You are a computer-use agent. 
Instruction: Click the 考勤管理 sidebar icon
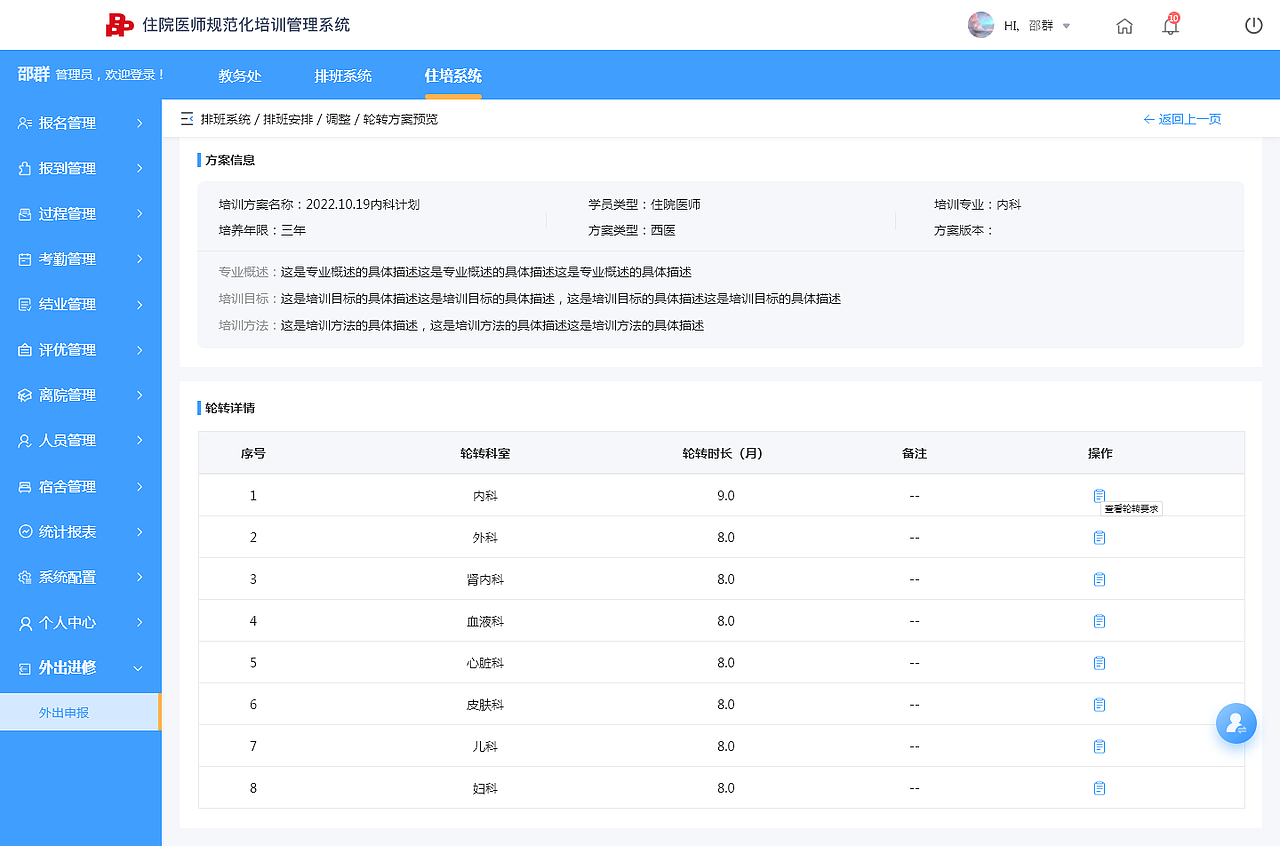point(25,258)
